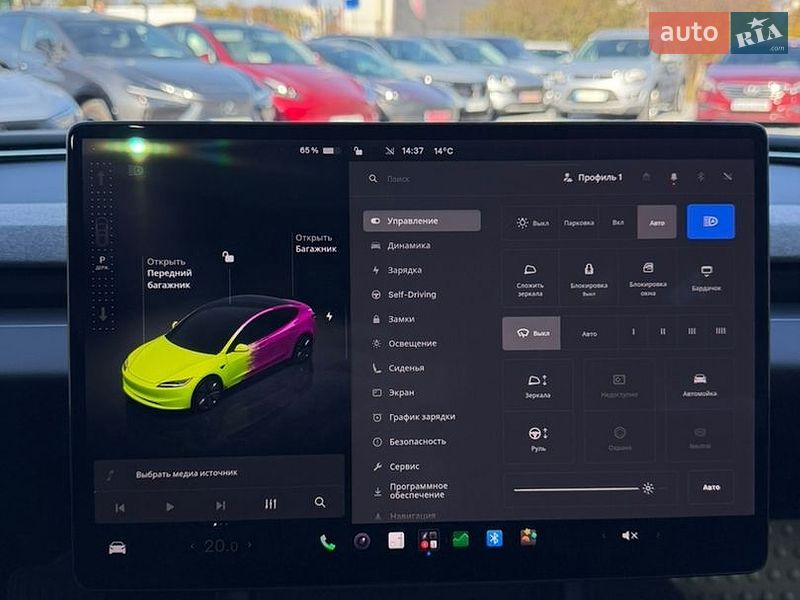Tap Открыть Передний багажник
Viewport: 800px width, 600px height.
click(169, 273)
